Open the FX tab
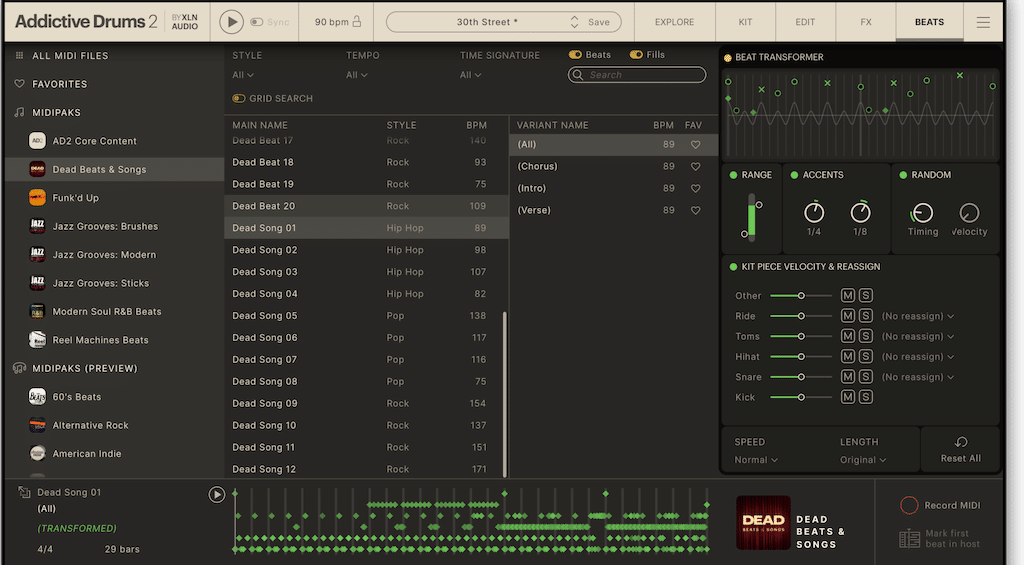The height and width of the screenshot is (565, 1024). click(x=866, y=22)
